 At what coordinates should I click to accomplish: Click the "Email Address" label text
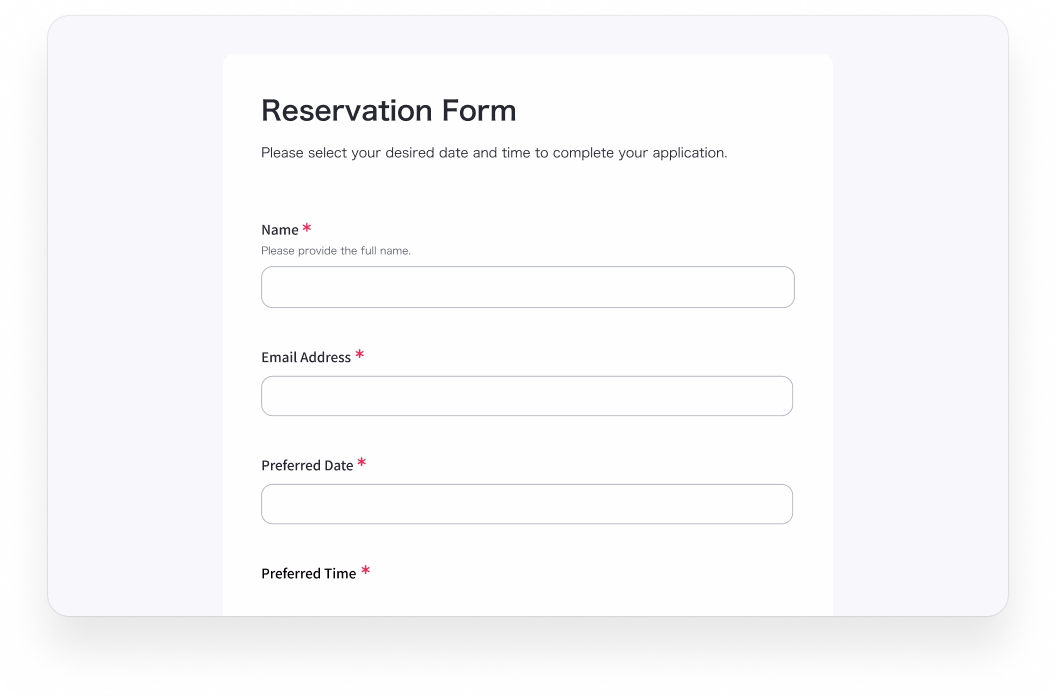[306, 357]
